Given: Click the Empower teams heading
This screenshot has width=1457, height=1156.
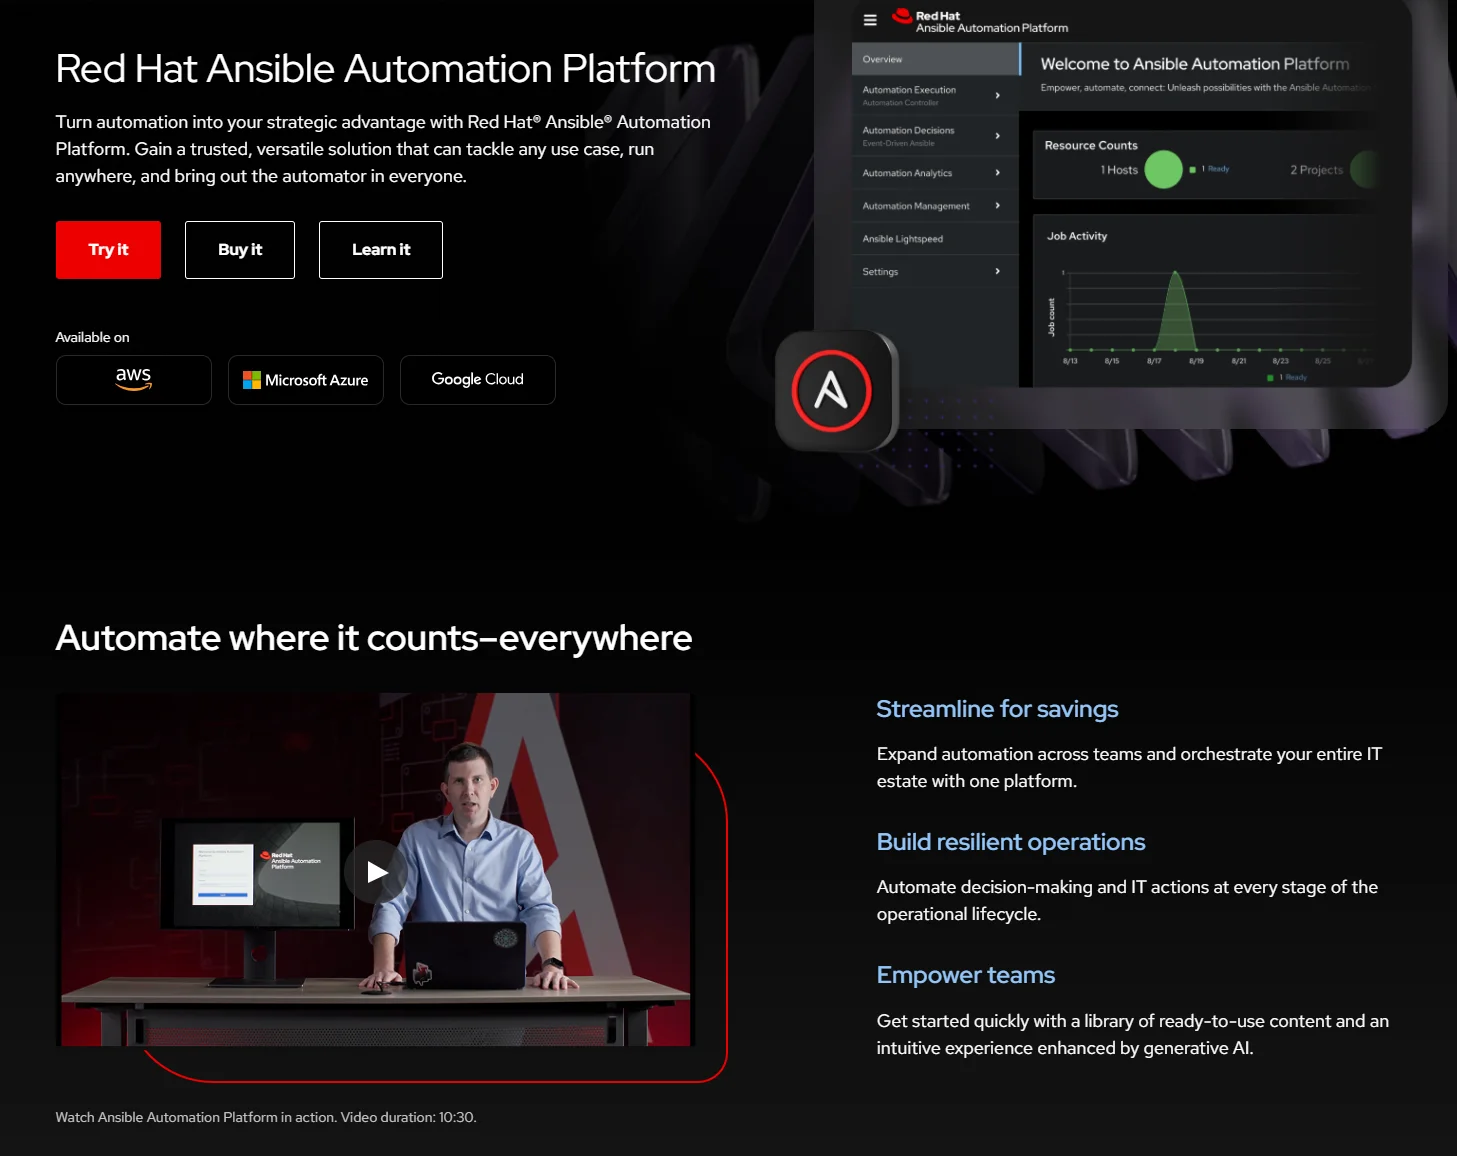Looking at the screenshot, I should pos(966,975).
